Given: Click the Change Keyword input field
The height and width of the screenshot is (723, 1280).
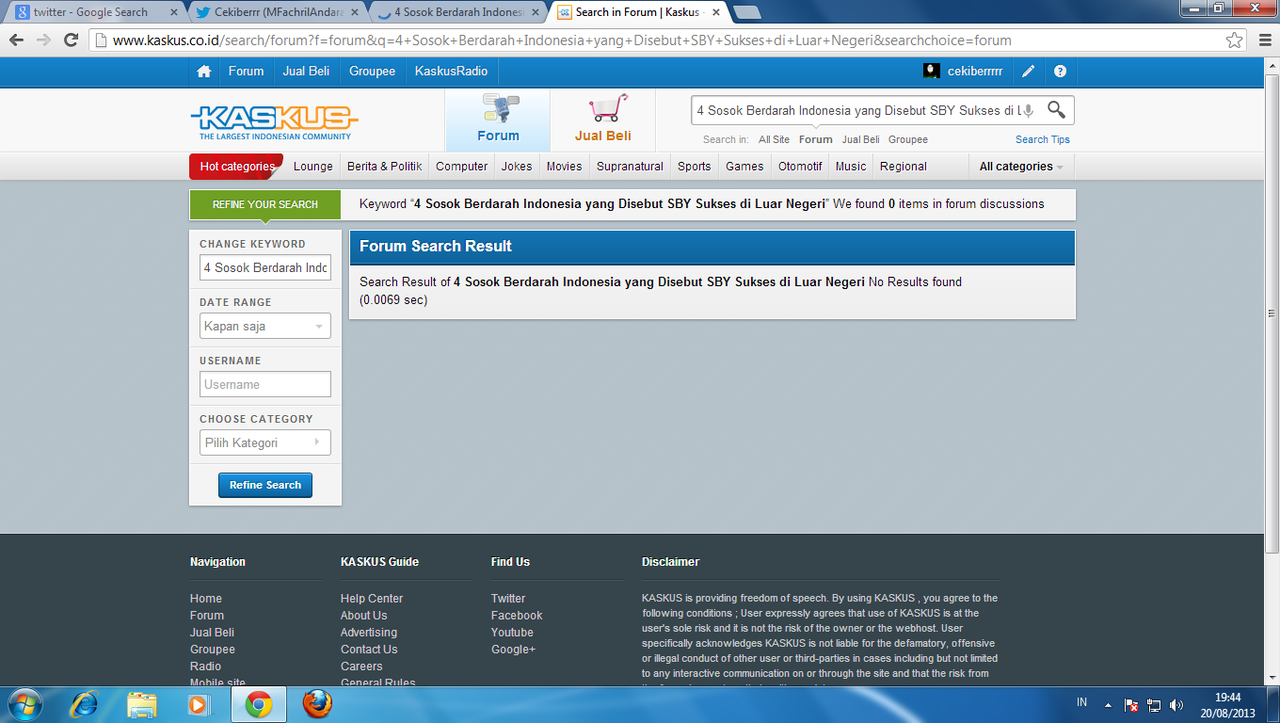Looking at the screenshot, I should (x=265, y=268).
